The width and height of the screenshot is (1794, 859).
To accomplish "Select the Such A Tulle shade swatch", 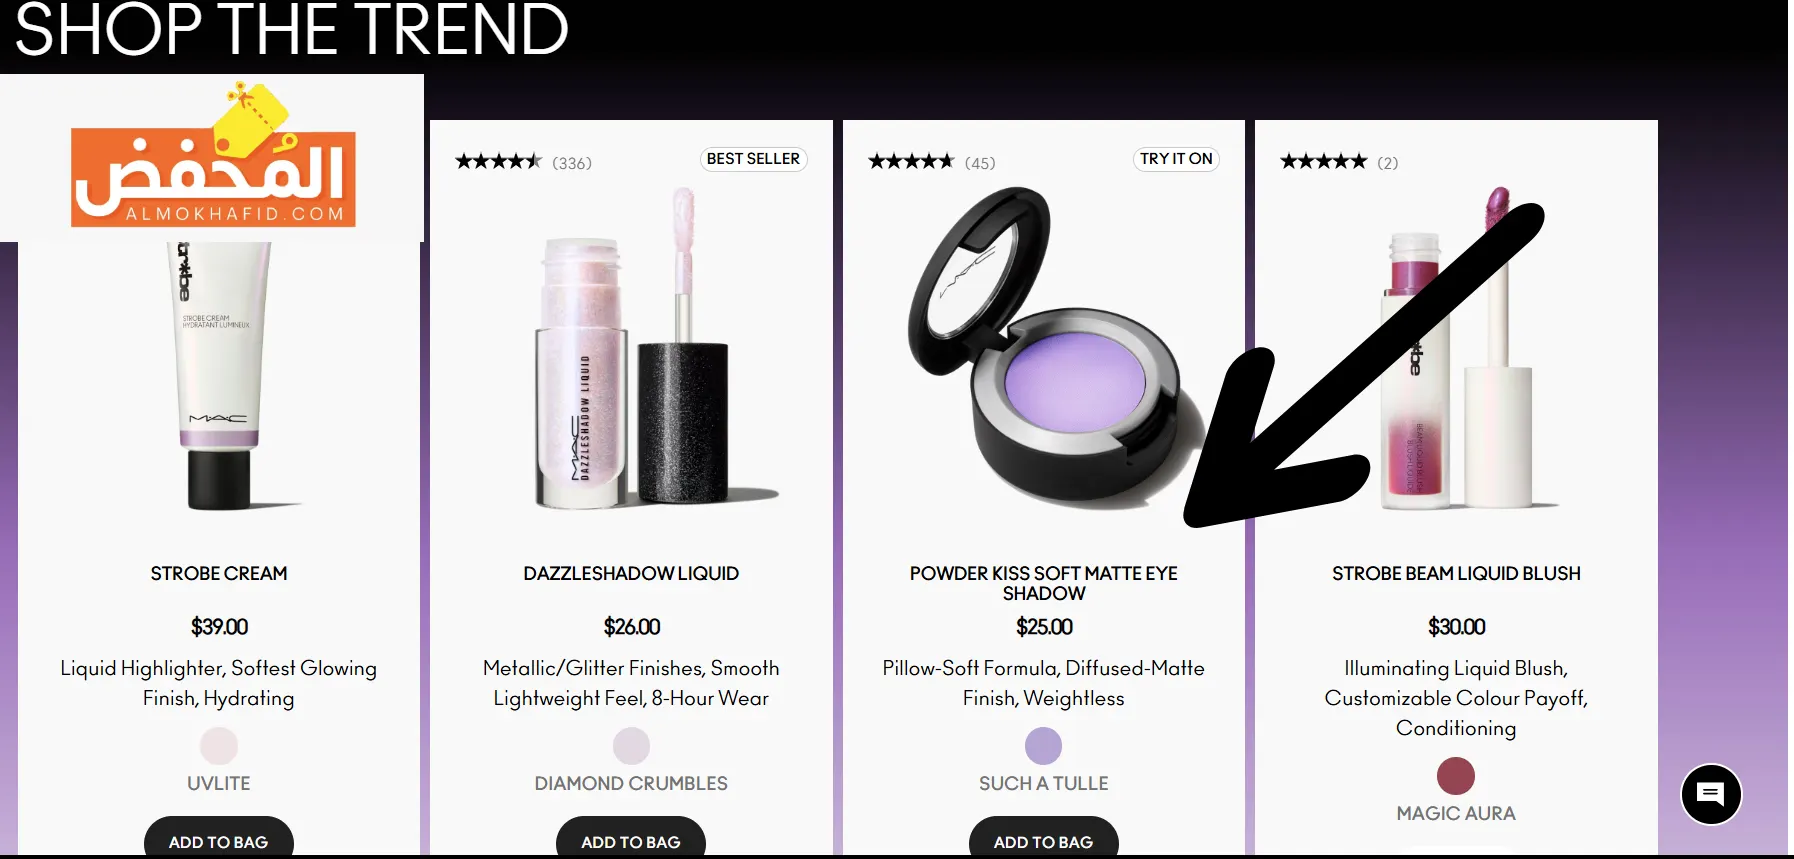I will [x=1043, y=746].
